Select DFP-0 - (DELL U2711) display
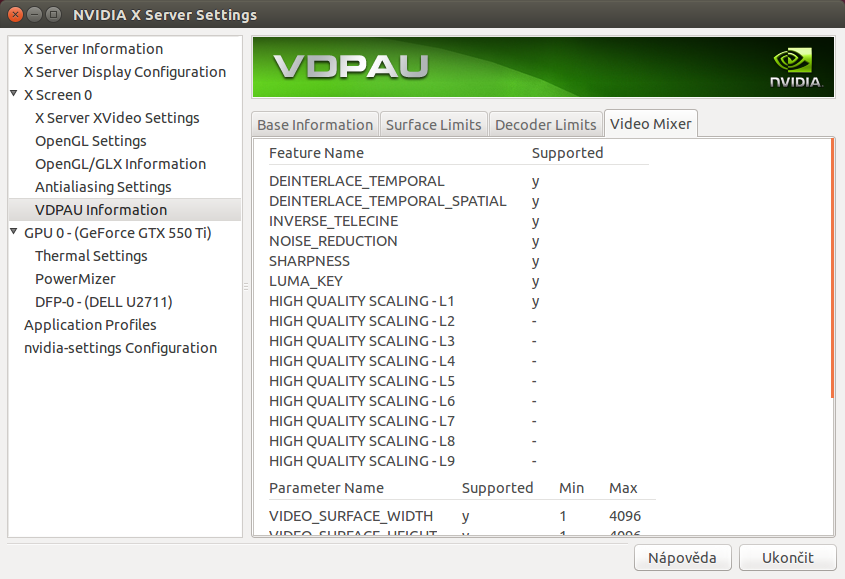Image resolution: width=845 pixels, height=579 pixels. pyautogui.click(x=103, y=302)
